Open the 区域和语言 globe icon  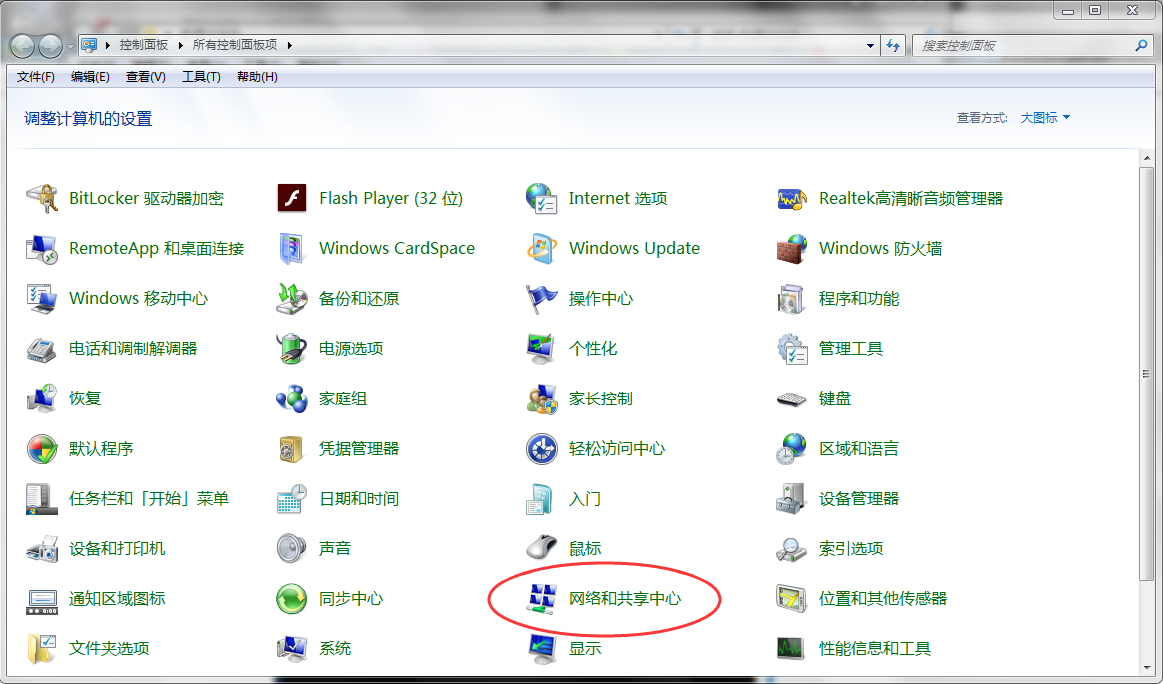coord(791,449)
